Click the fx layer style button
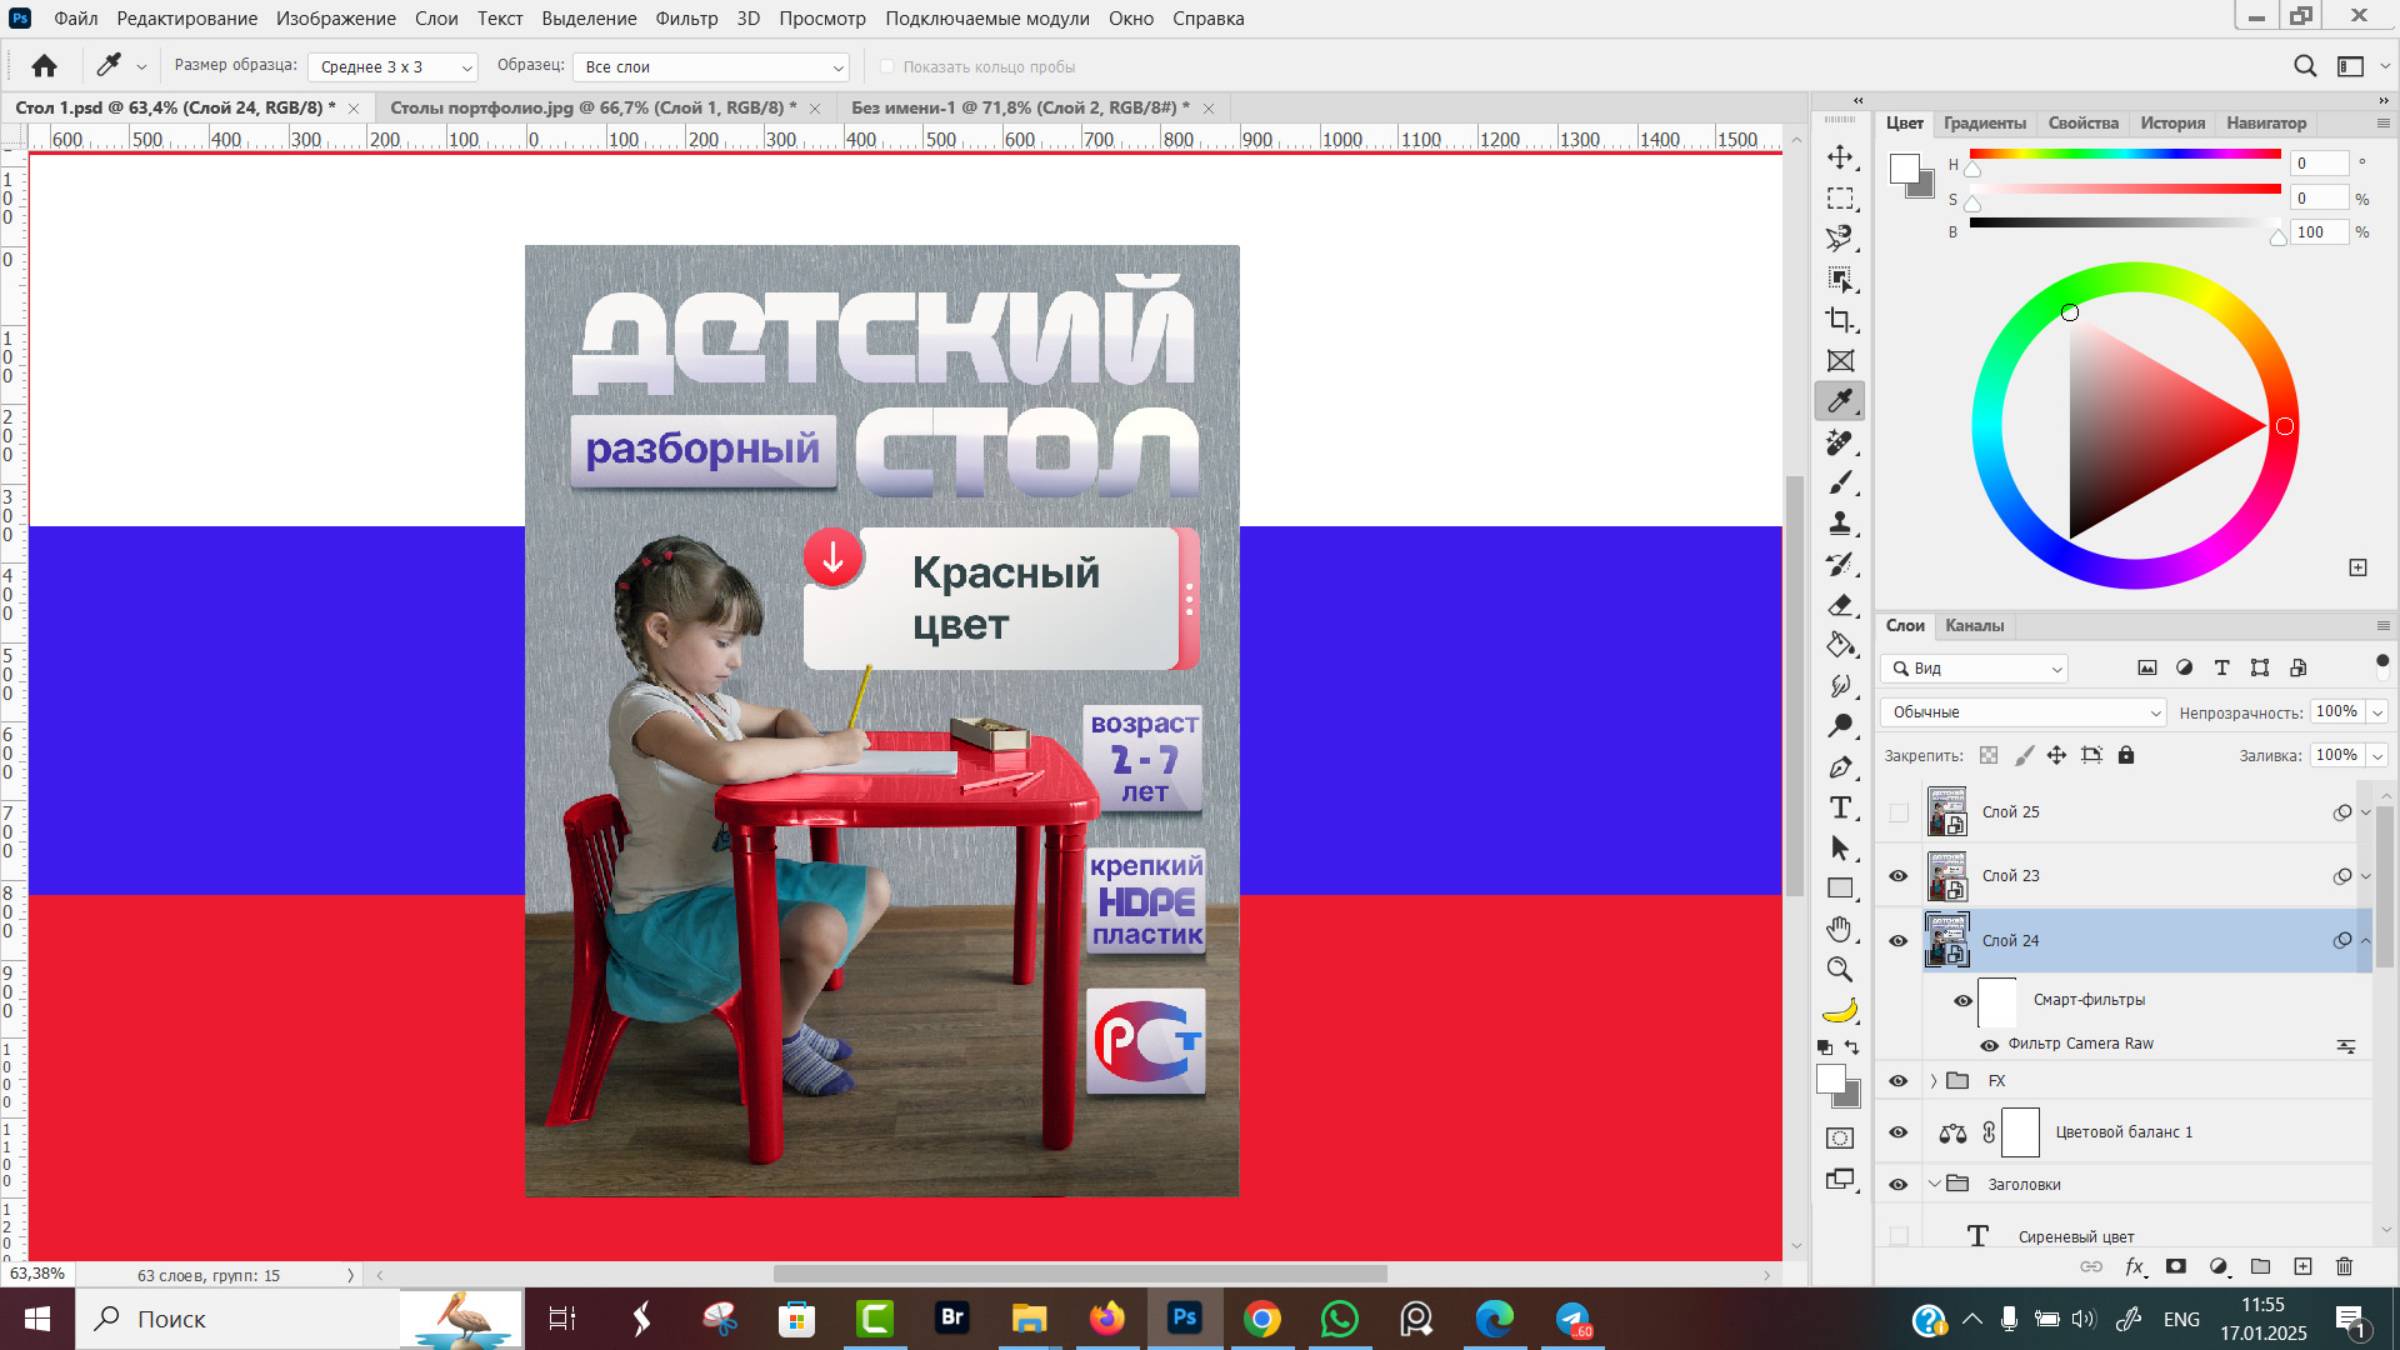The width and height of the screenshot is (2400, 1350). (x=2135, y=1266)
